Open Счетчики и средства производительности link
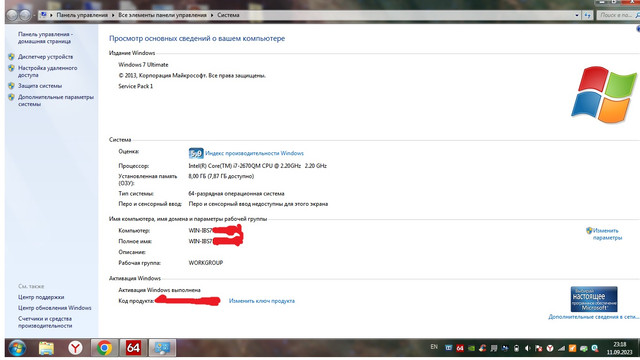This screenshot has width=640, height=360. click(45, 322)
